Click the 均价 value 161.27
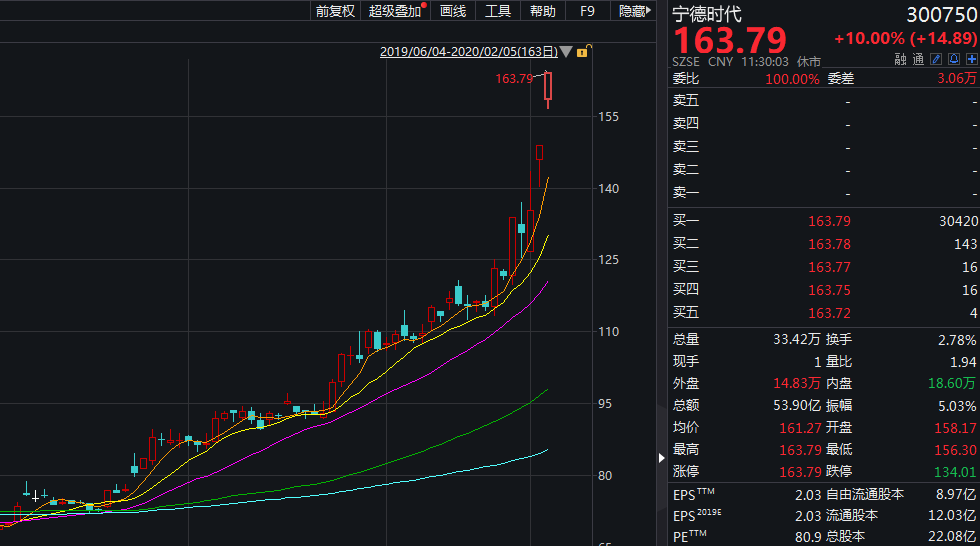980x546 pixels. [800, 428]
